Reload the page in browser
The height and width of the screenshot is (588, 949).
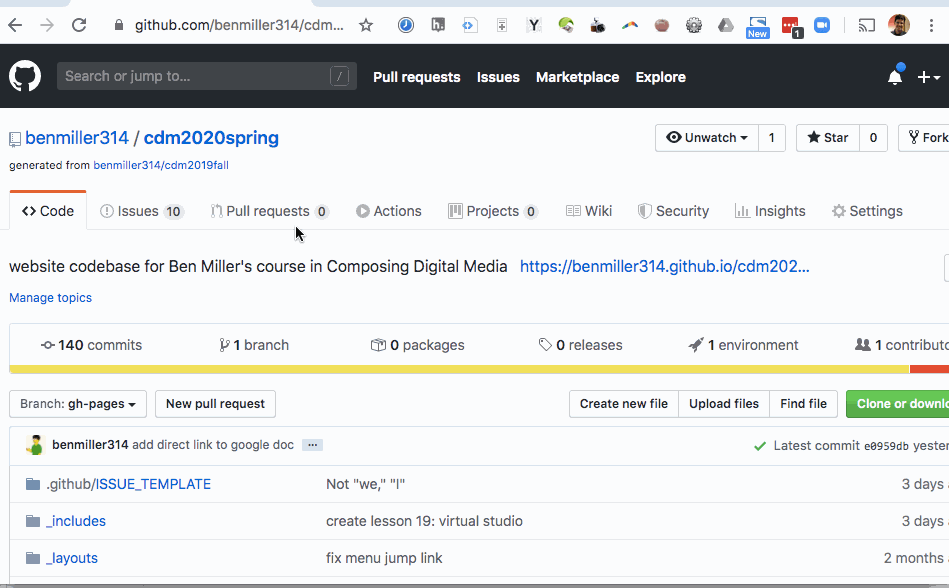[x=79, y=25]
